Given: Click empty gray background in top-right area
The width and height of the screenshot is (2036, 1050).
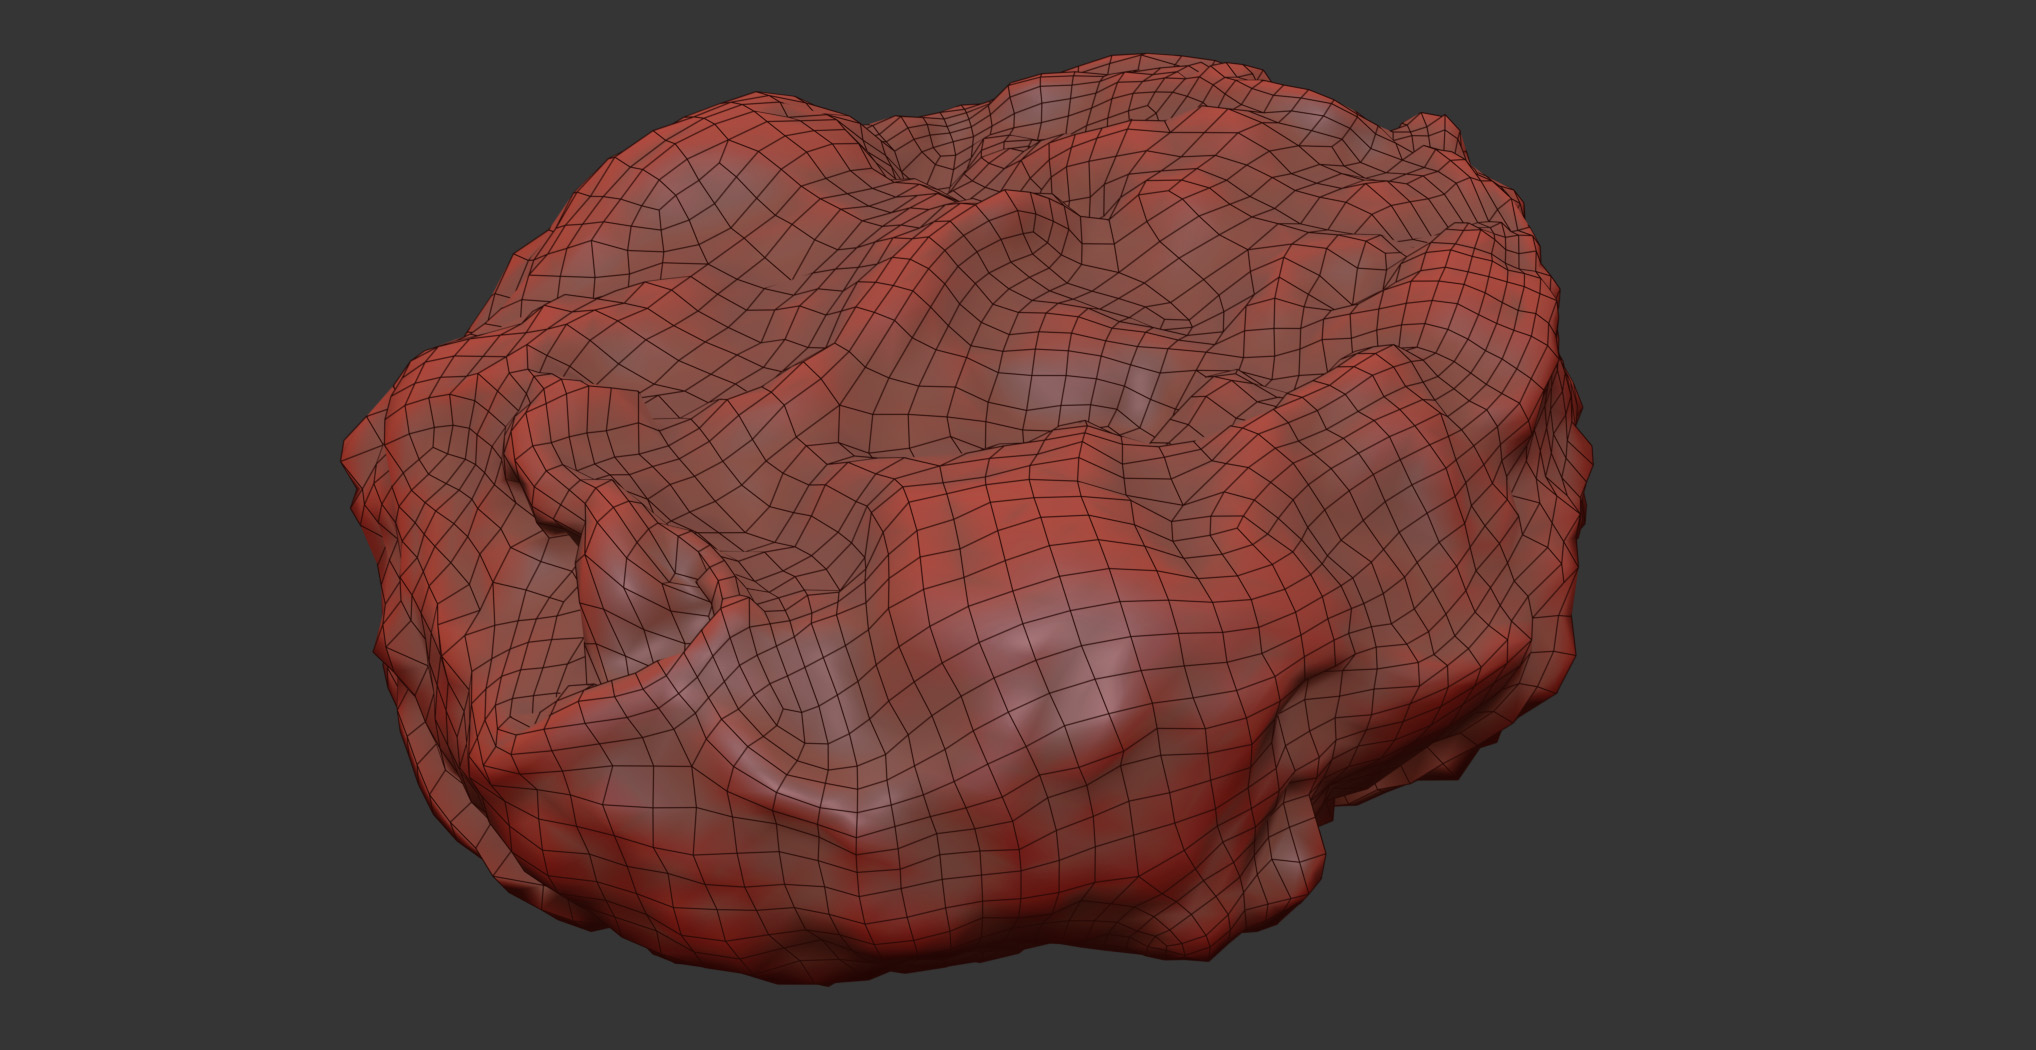Looking at the screenshot, I should [x=1800, y=150].
